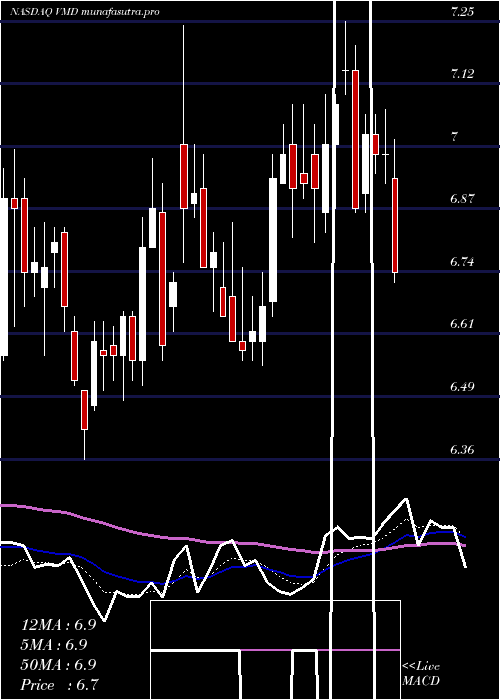
Task: Select the 6.36 price axis label
Action: pyautogui.click(x=462, y=449)
